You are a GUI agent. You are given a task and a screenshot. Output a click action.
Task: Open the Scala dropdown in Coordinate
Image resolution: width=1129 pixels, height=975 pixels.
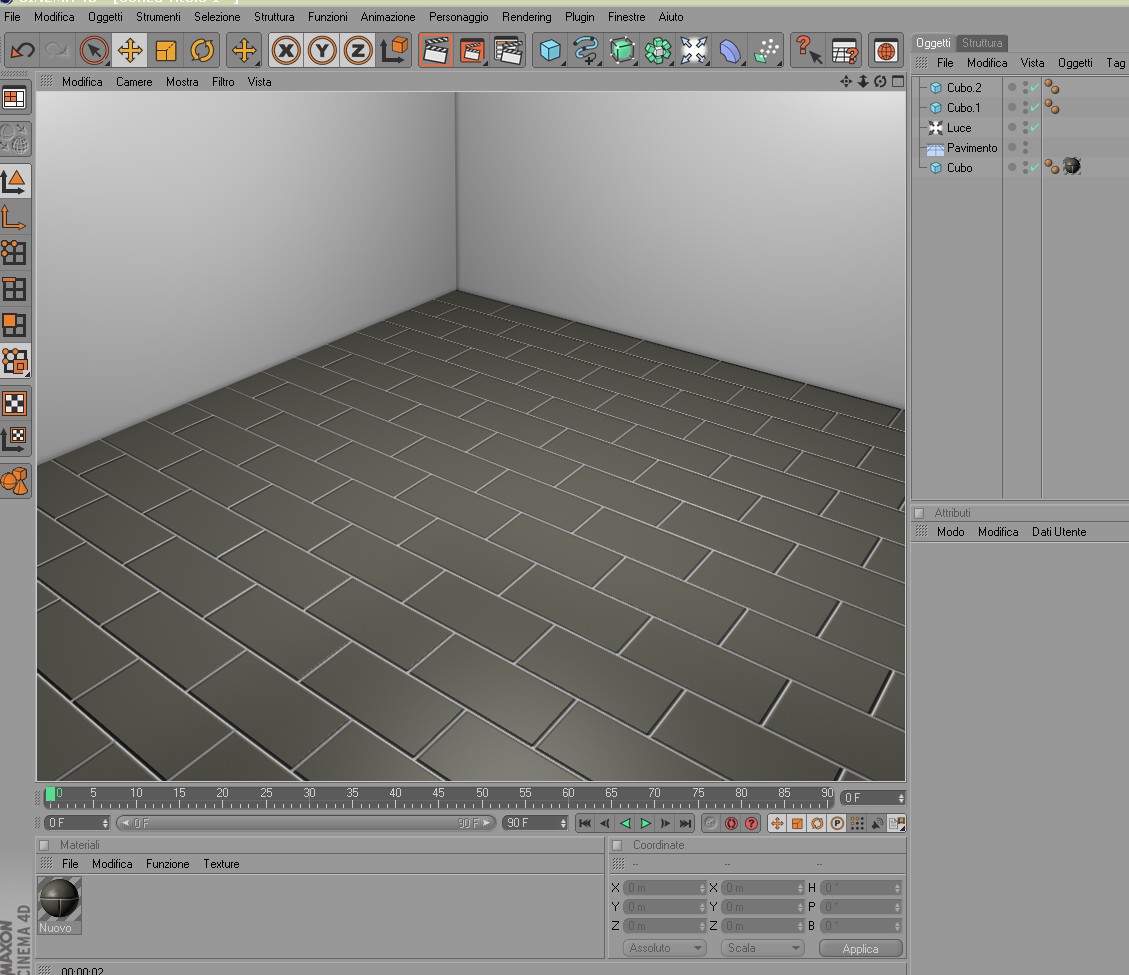[x=763, y=948]
